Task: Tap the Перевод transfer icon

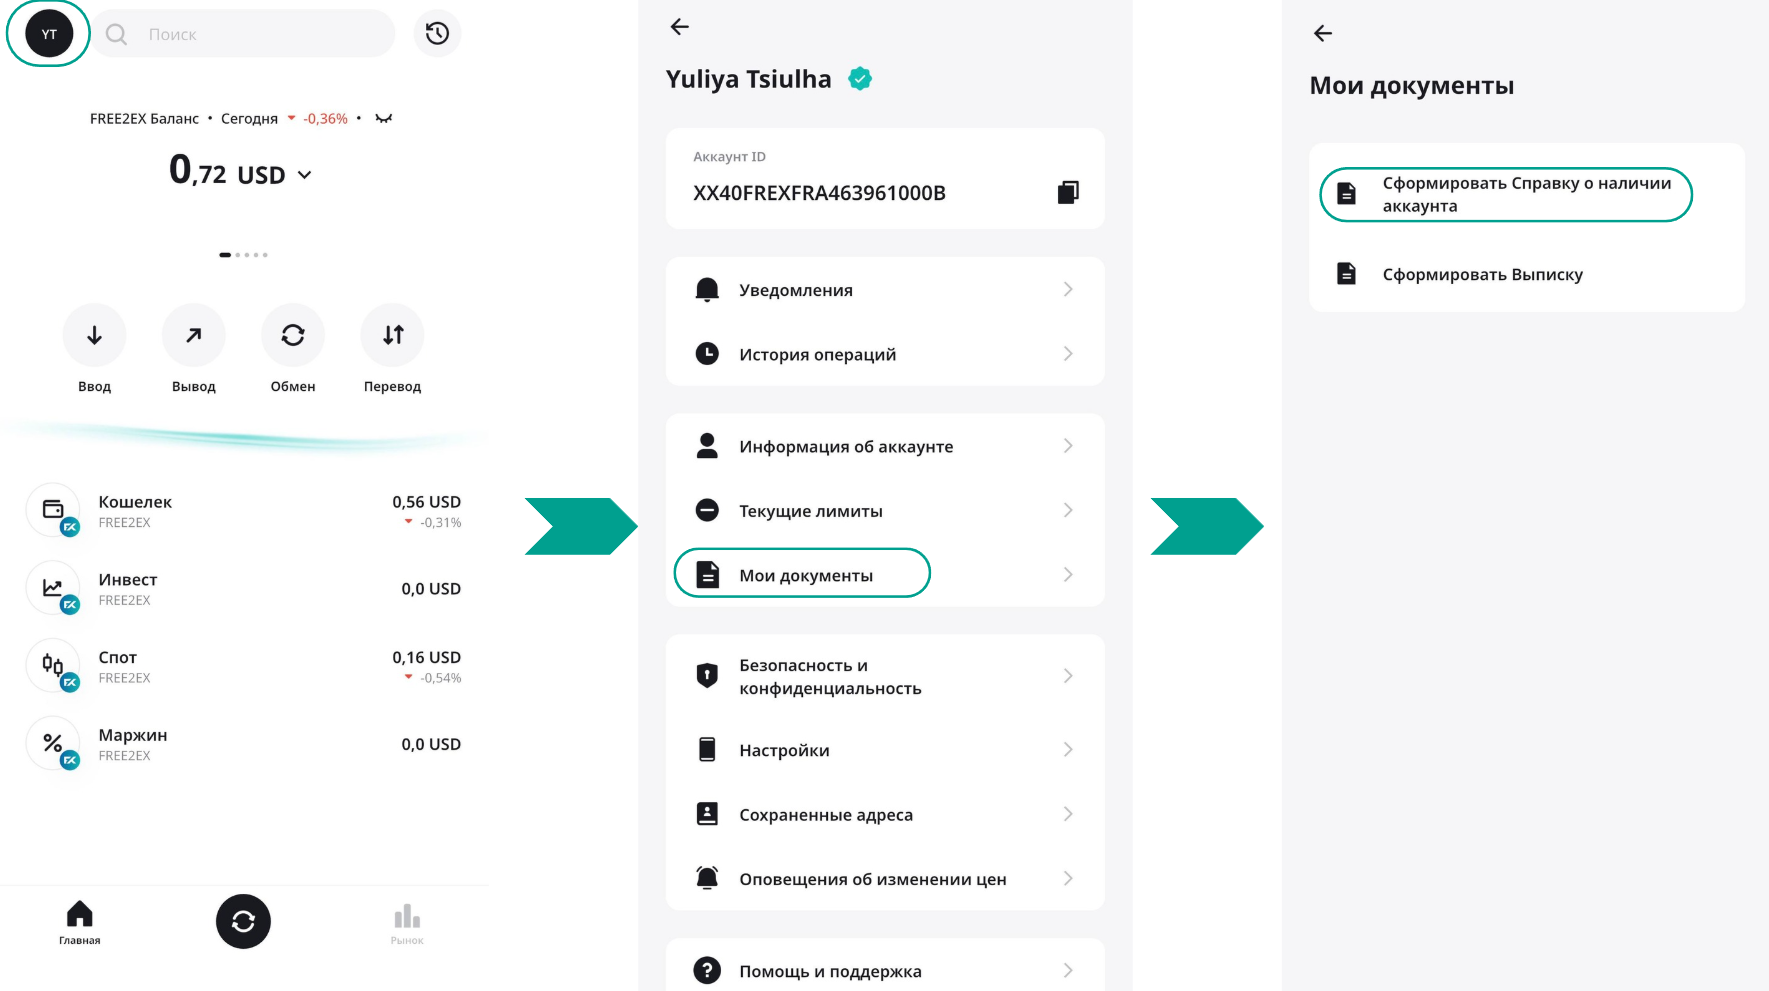Action: [x=393, y=335]
